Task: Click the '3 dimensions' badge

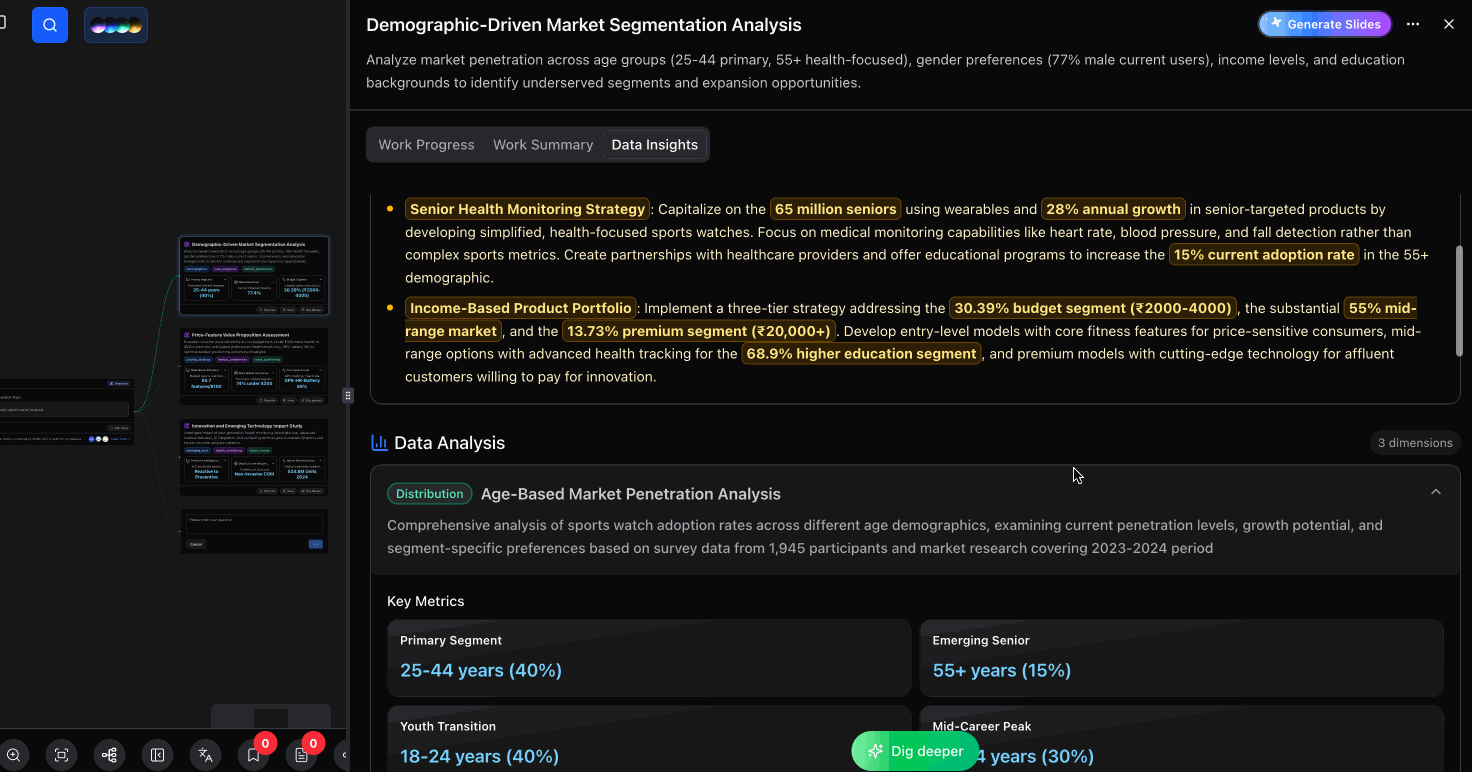Action: pos(1415,443)
